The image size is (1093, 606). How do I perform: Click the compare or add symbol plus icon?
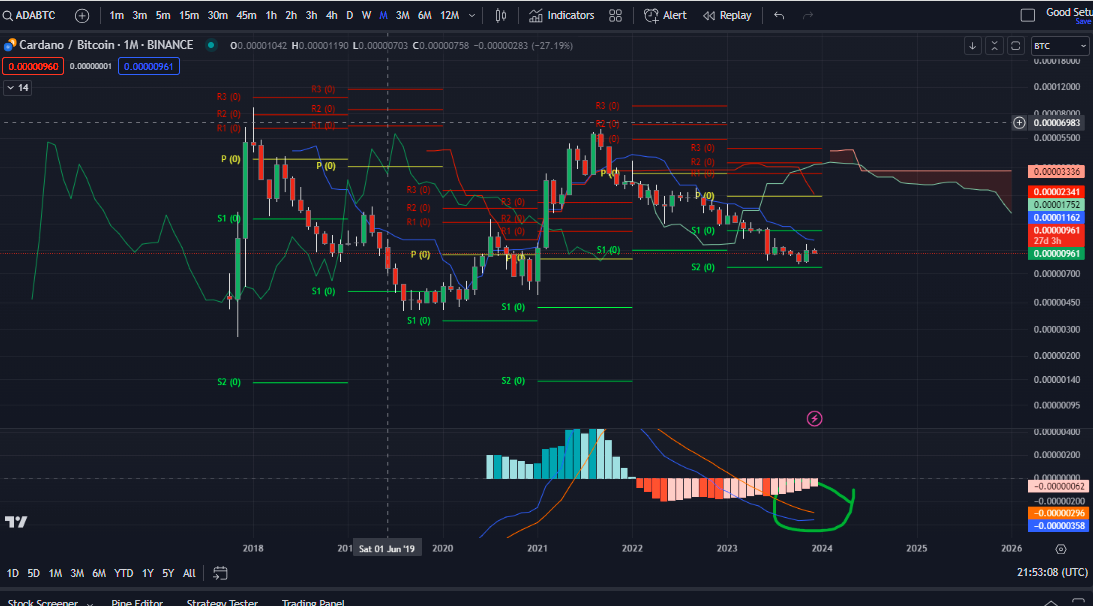tap(82, 16)
